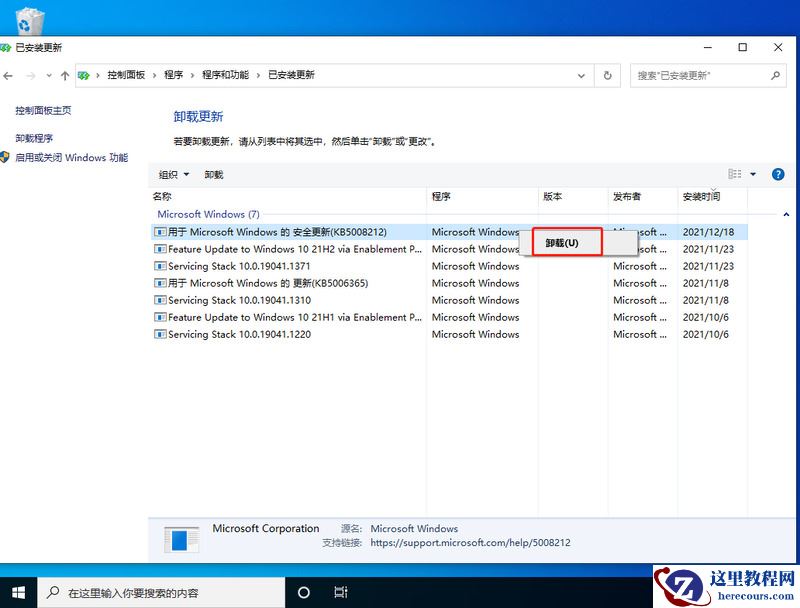Click the Microsoft Corporation icon in details pane
The image size is (800, 608).
click(184, 537)
